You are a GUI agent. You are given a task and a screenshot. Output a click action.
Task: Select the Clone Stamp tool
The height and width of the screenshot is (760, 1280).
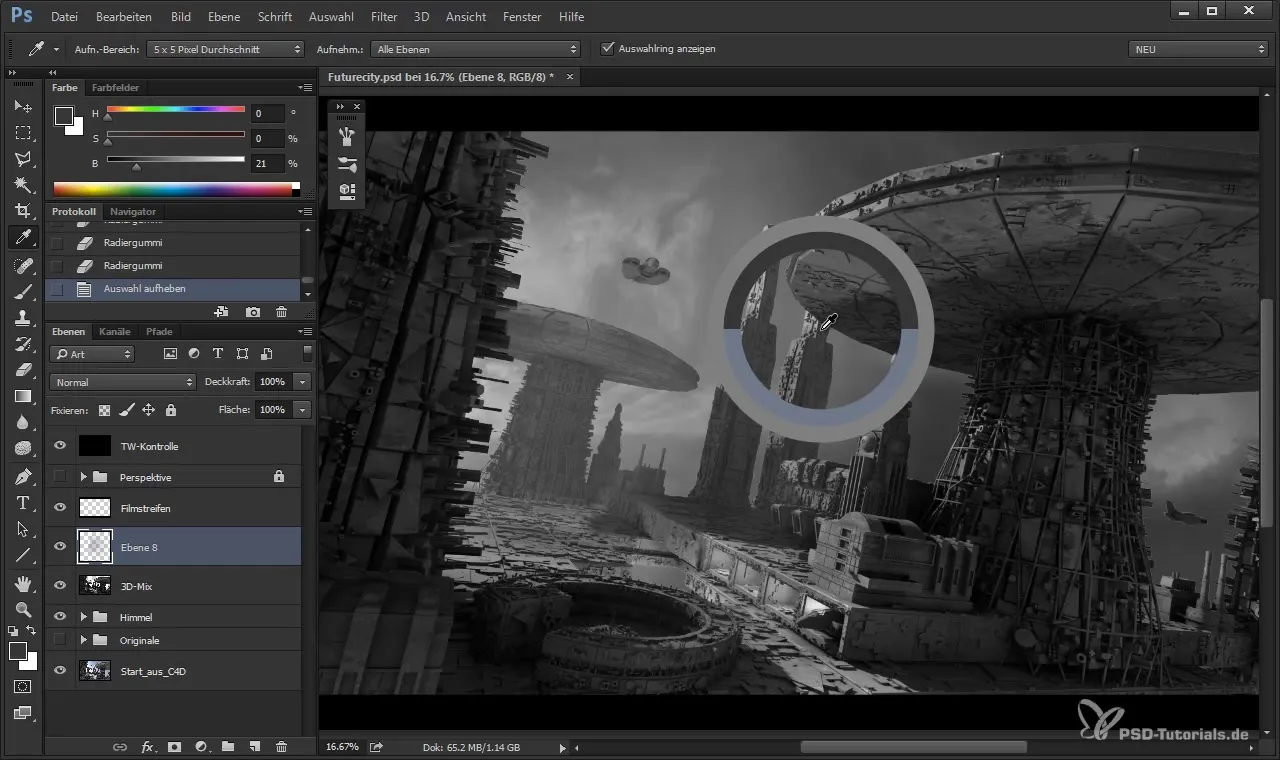click(23, 318)
